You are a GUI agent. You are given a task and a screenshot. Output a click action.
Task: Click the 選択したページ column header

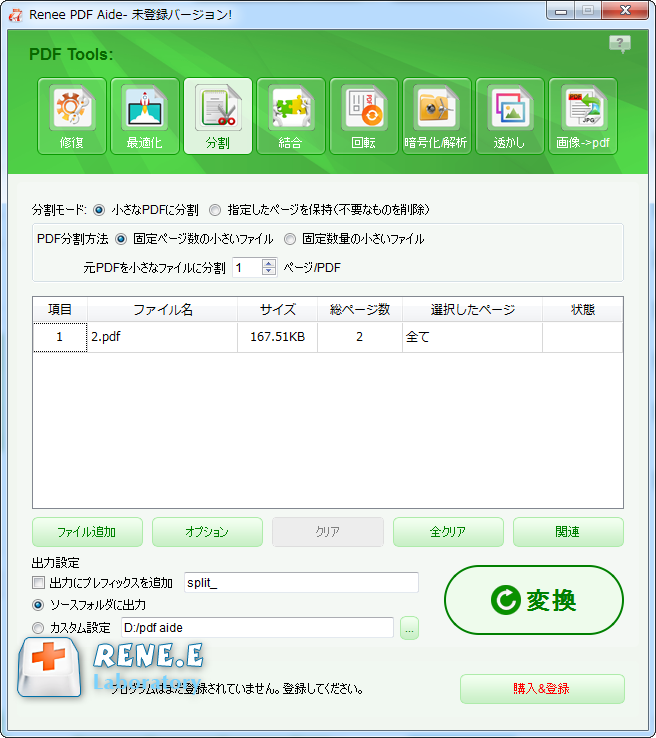[x=472, y=309]
